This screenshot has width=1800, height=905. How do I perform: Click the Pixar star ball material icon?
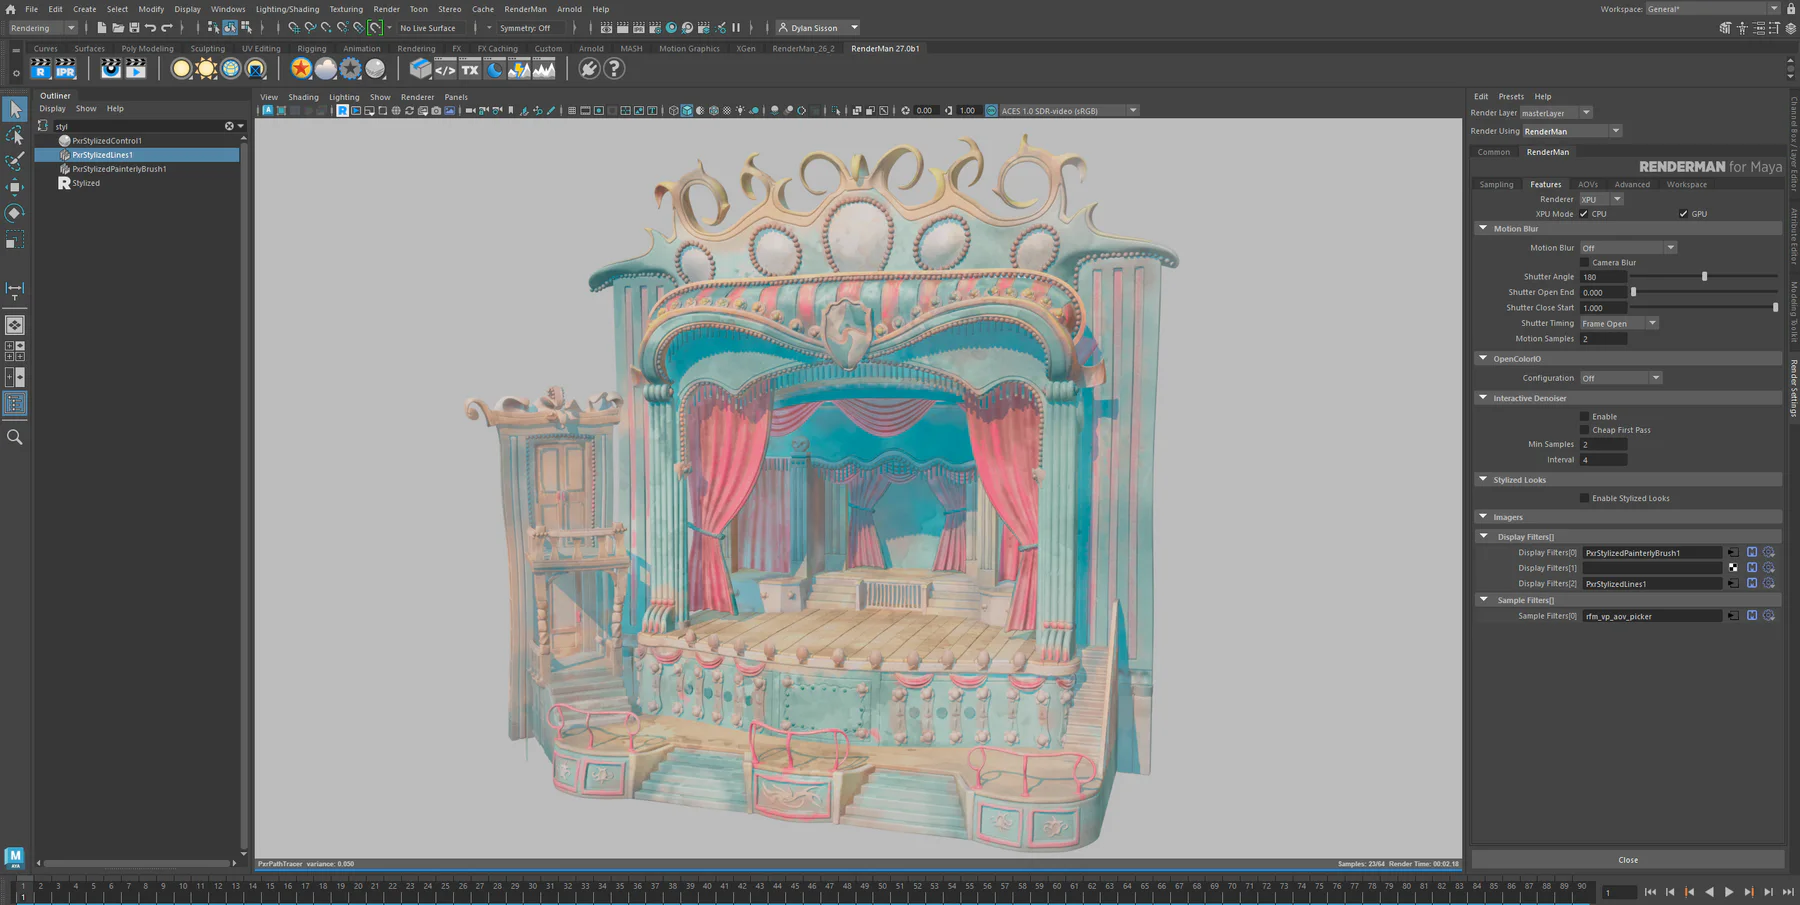(301, 68)
